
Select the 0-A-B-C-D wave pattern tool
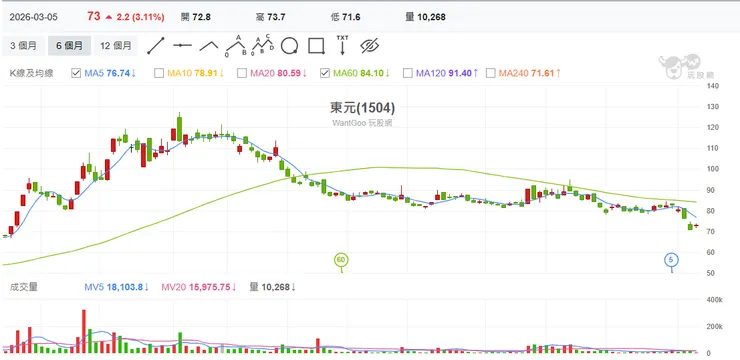[262, 46]
